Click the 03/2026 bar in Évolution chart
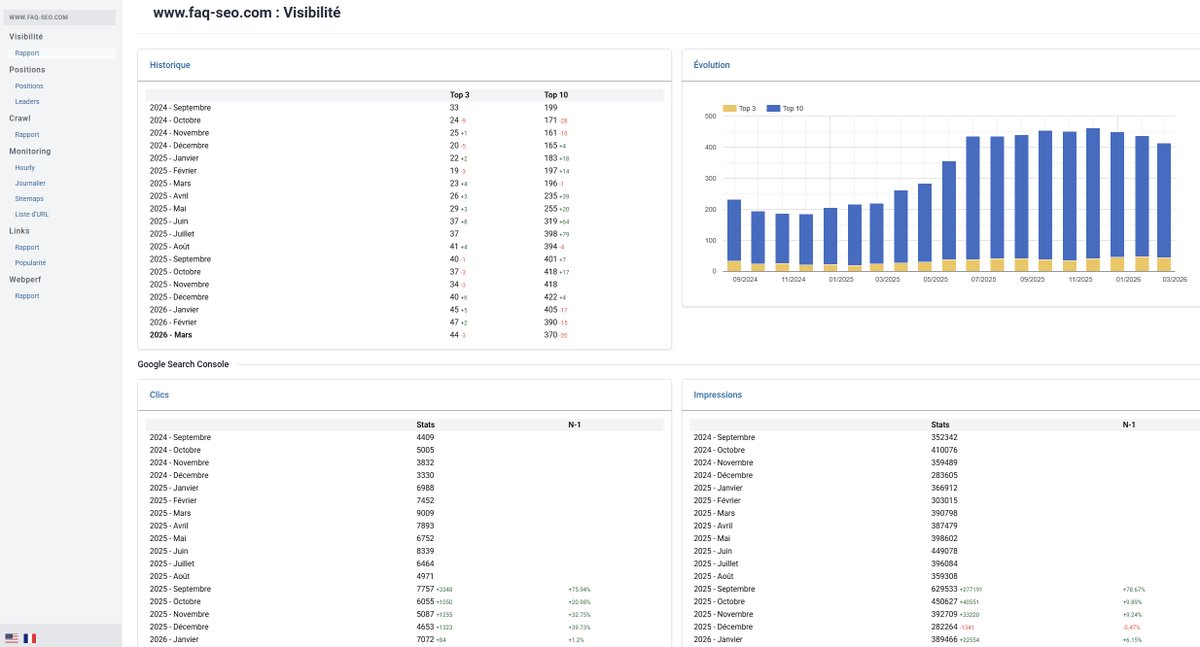 click(1164, 207)
